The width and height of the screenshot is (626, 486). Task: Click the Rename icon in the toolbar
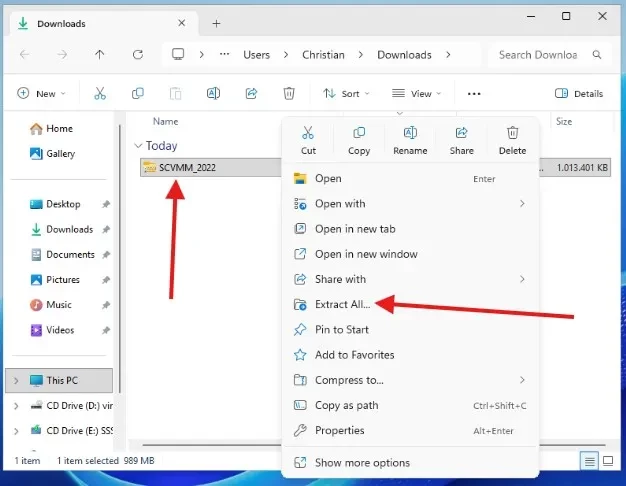pyautogui.click(x=213, y=93)
